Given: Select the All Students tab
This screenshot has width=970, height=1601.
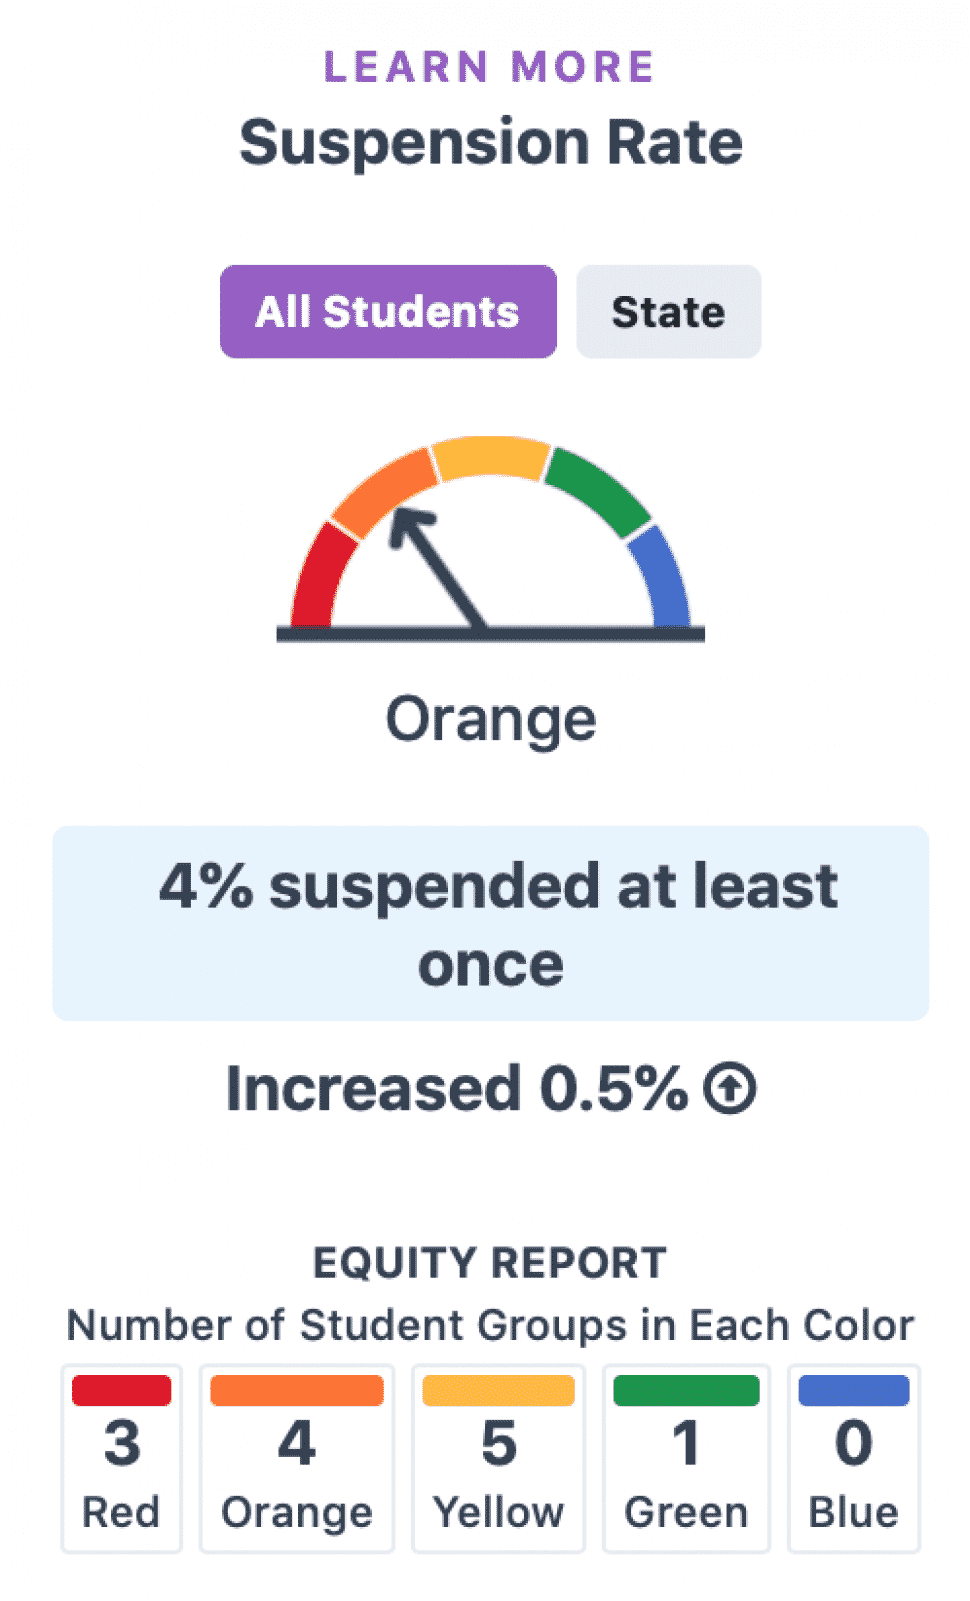Looking at the screenshot, I should click(x=388, y=311).
